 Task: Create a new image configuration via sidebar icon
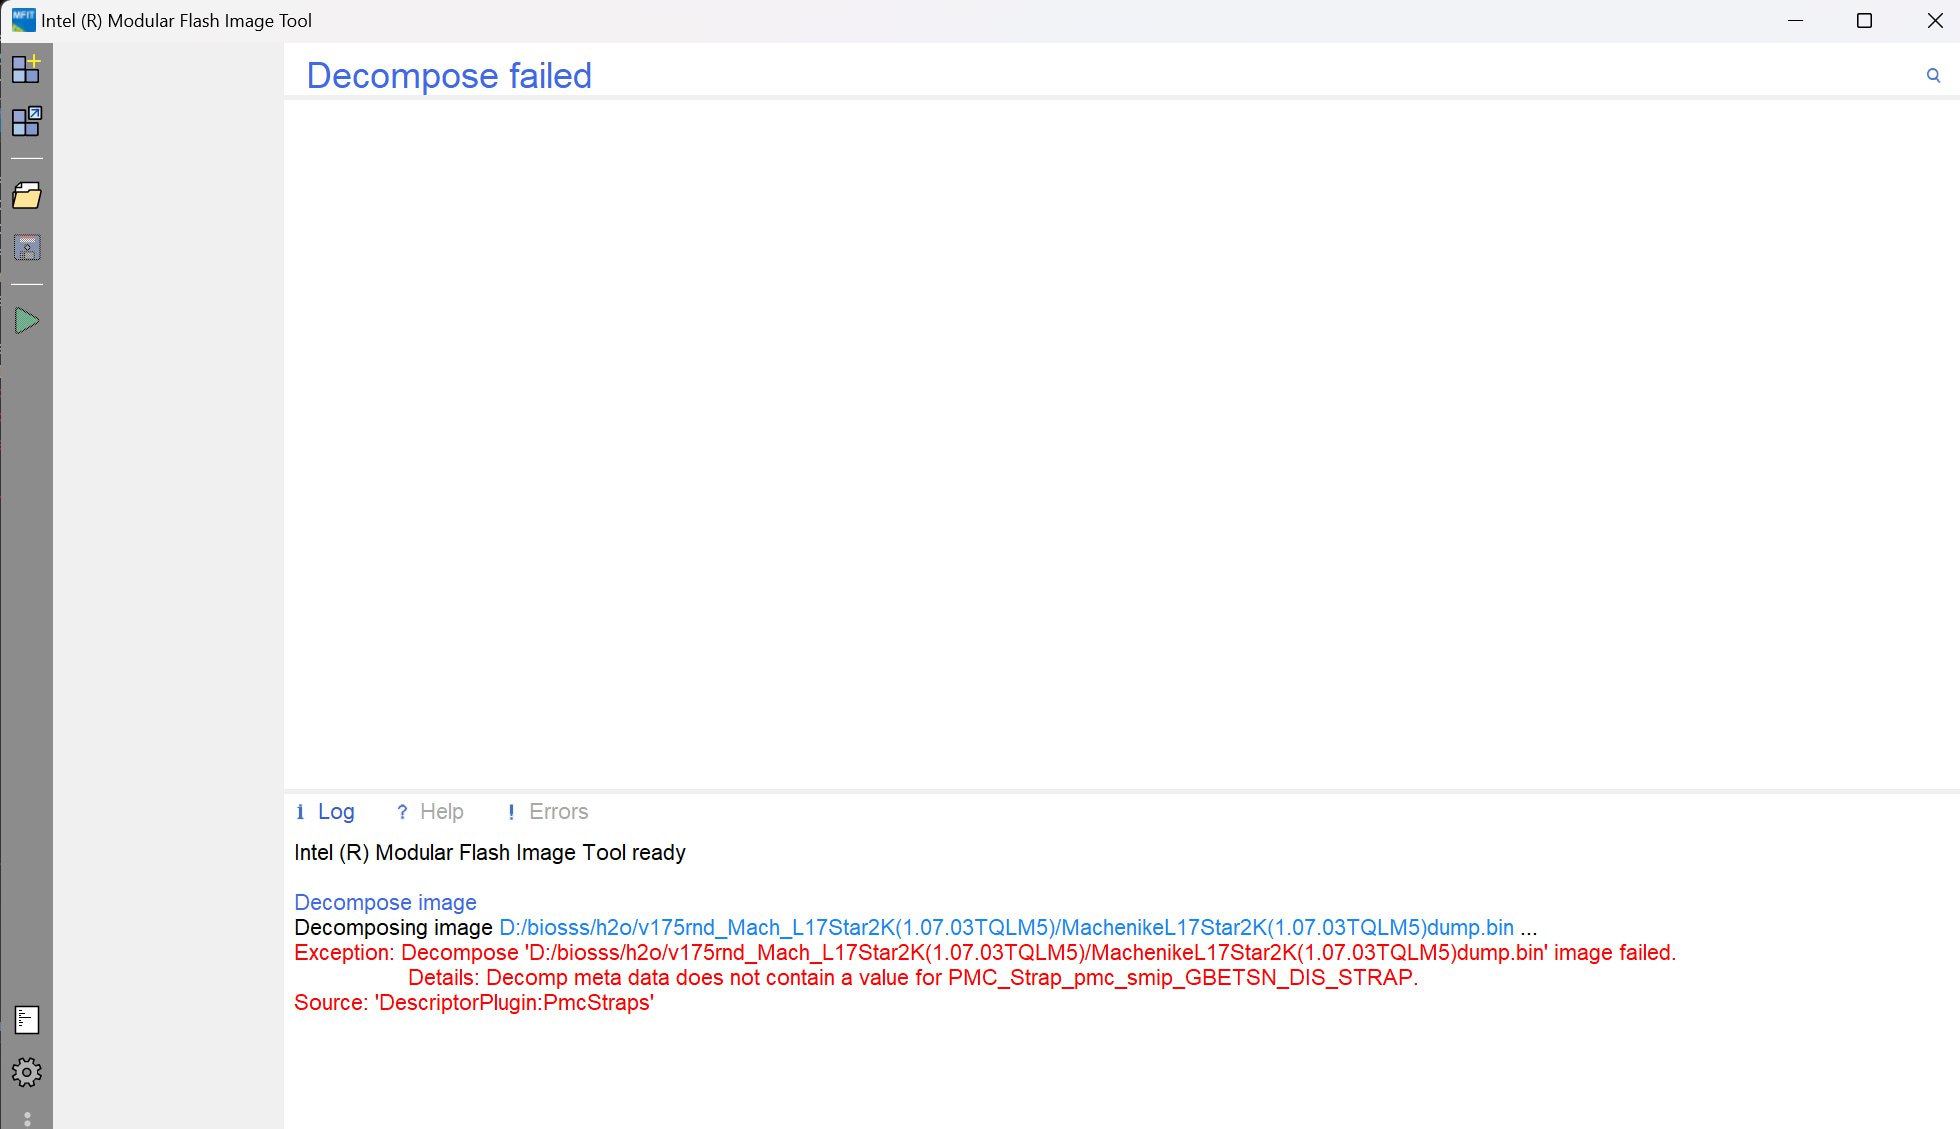click(x=26, y=69)
